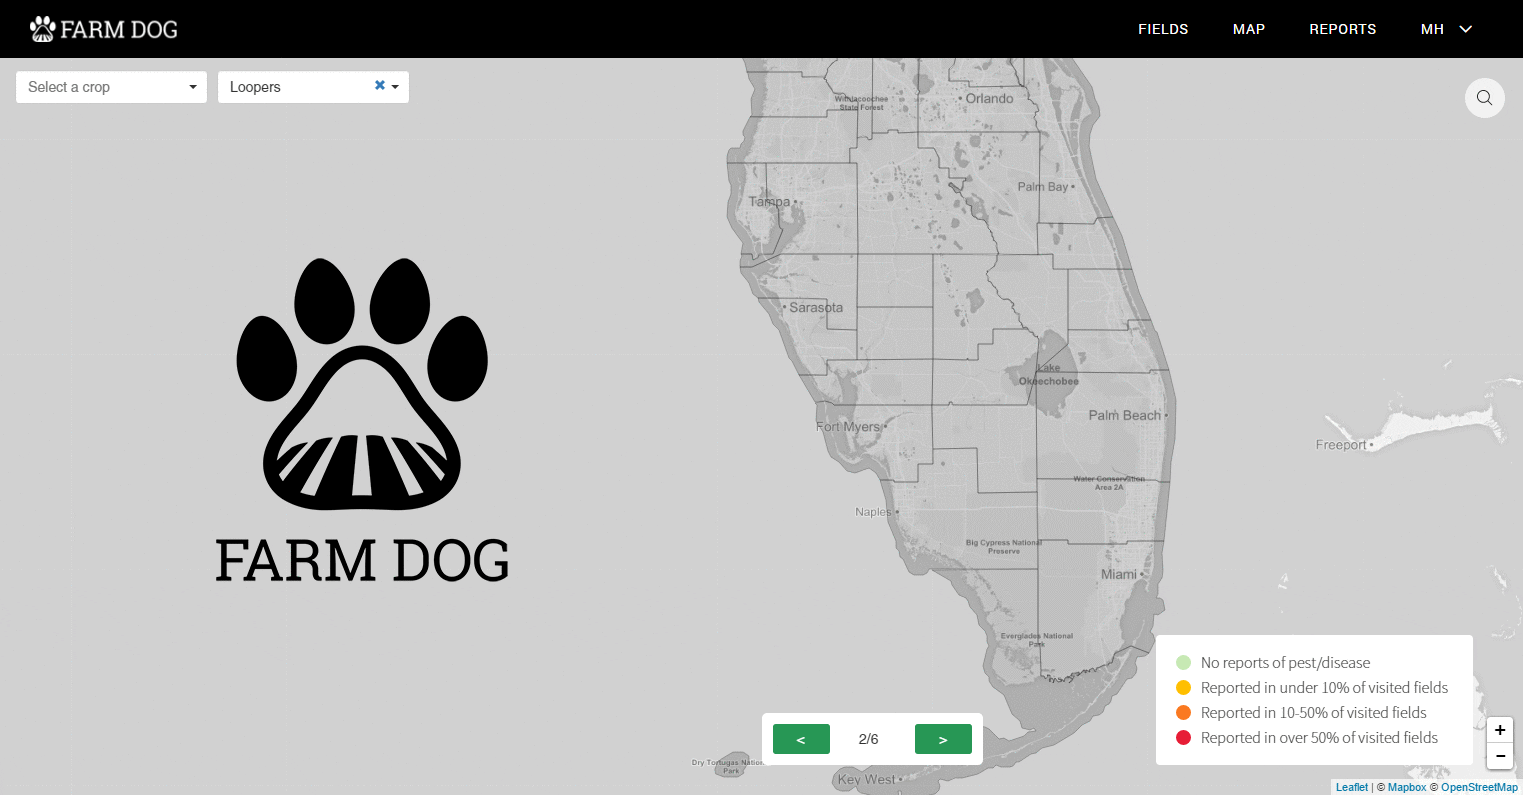Image resolution: width=1523 pixels, height=795 pixels.
Task: Click the Sarasota map label
Action: click(816, 307)
